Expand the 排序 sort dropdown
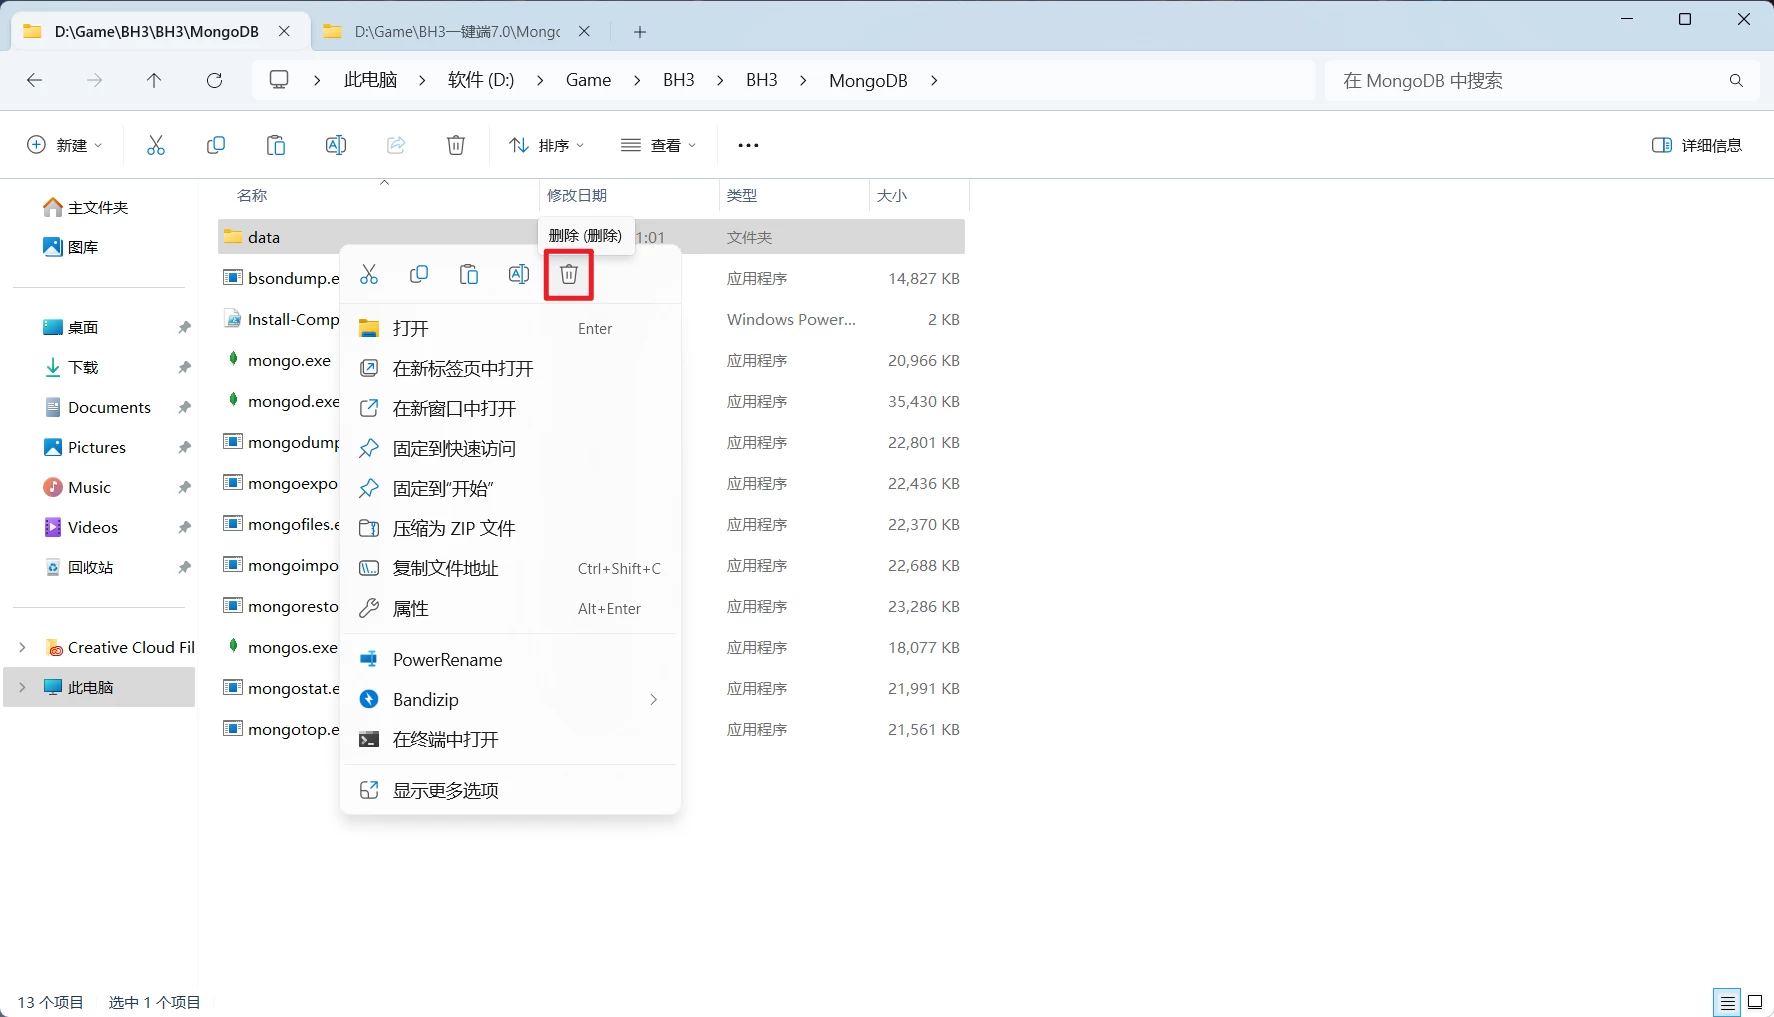The width and height of the screenshot is (1774, 1017). point(546,145)
